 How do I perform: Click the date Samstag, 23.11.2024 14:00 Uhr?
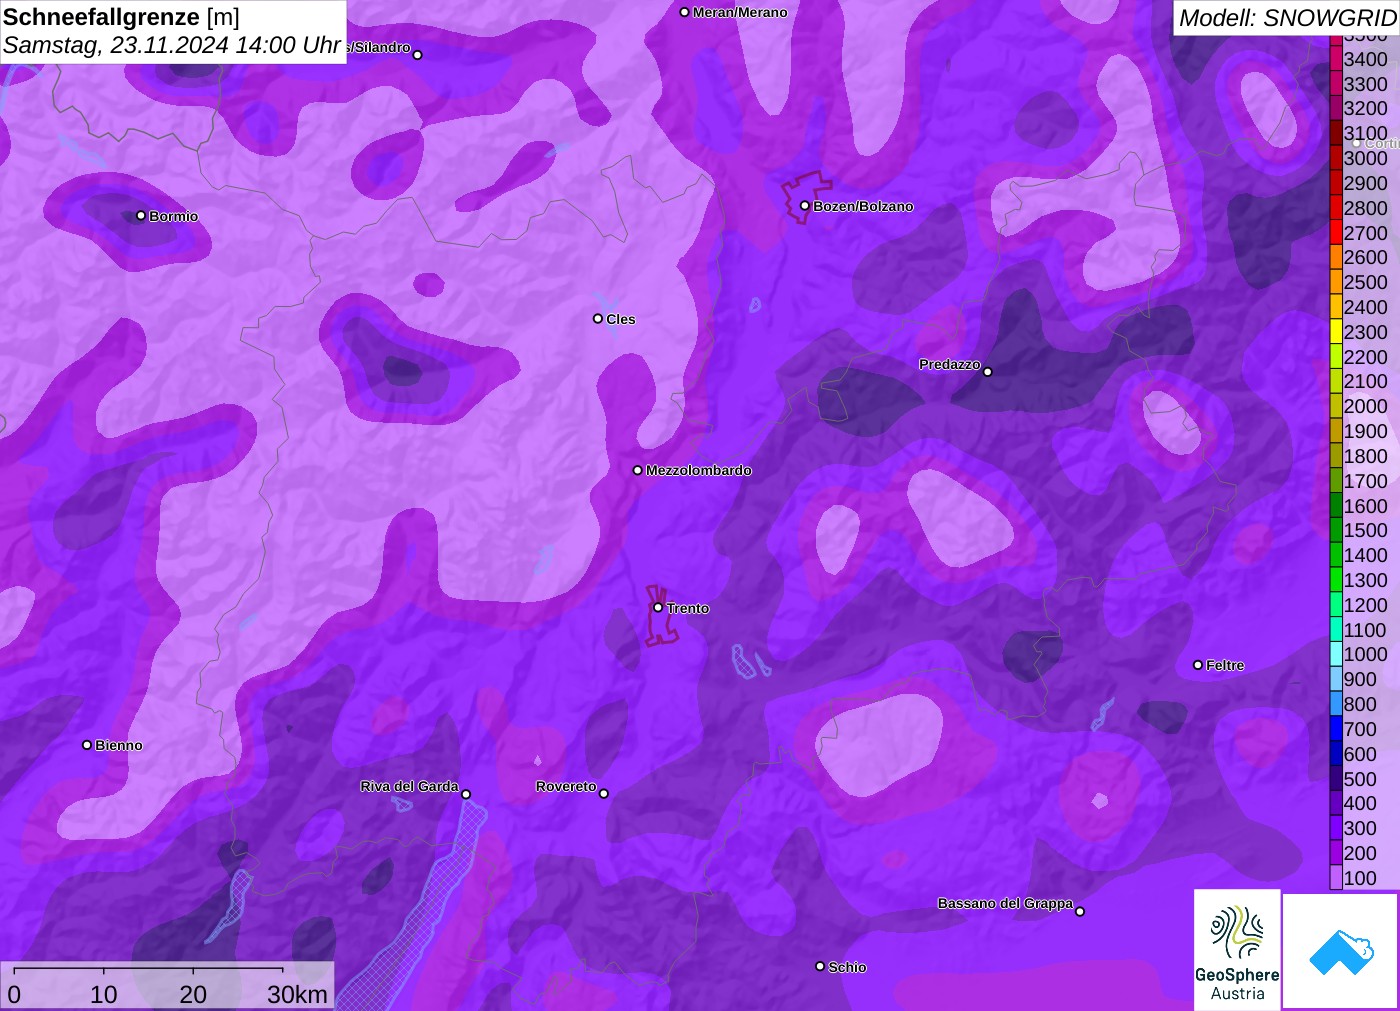pos(172,46)
